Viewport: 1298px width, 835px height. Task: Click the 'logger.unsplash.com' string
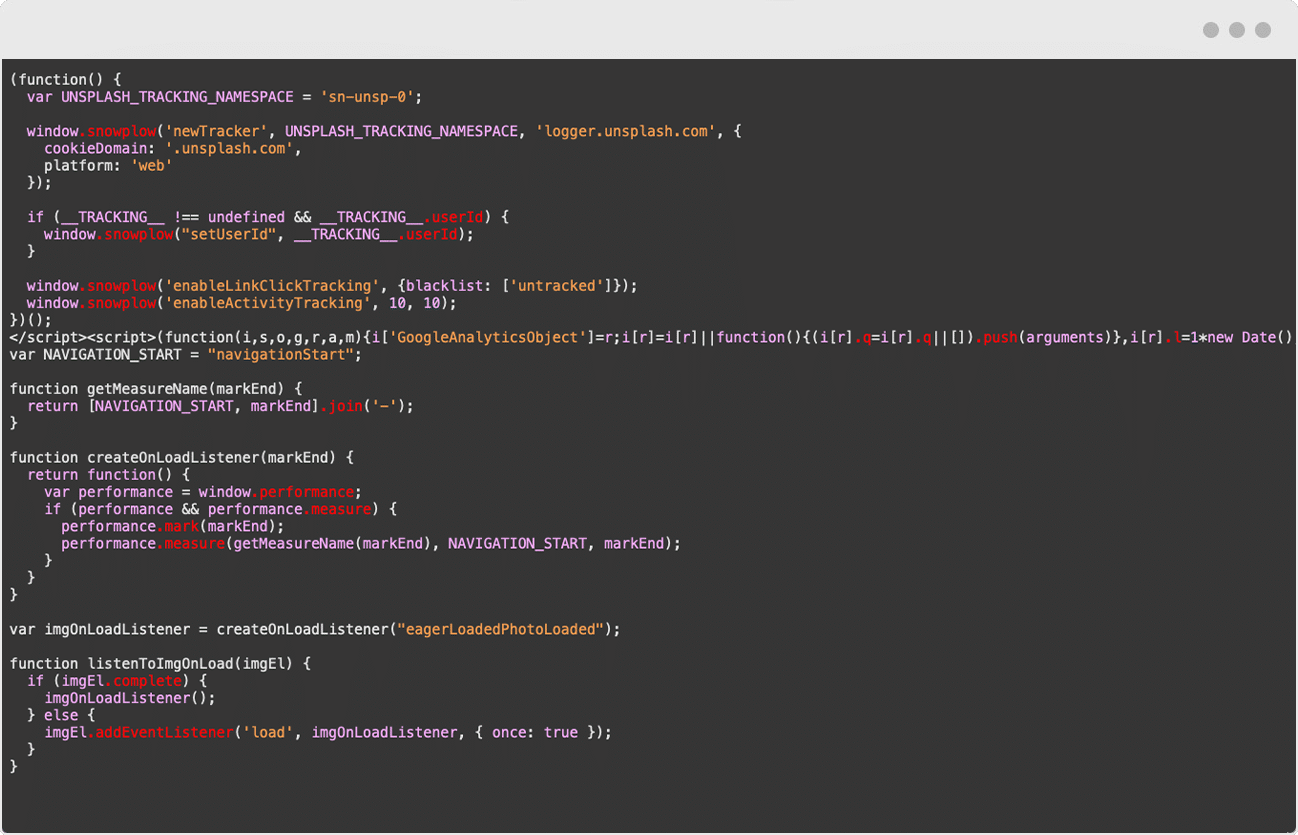tap(625, 131)
